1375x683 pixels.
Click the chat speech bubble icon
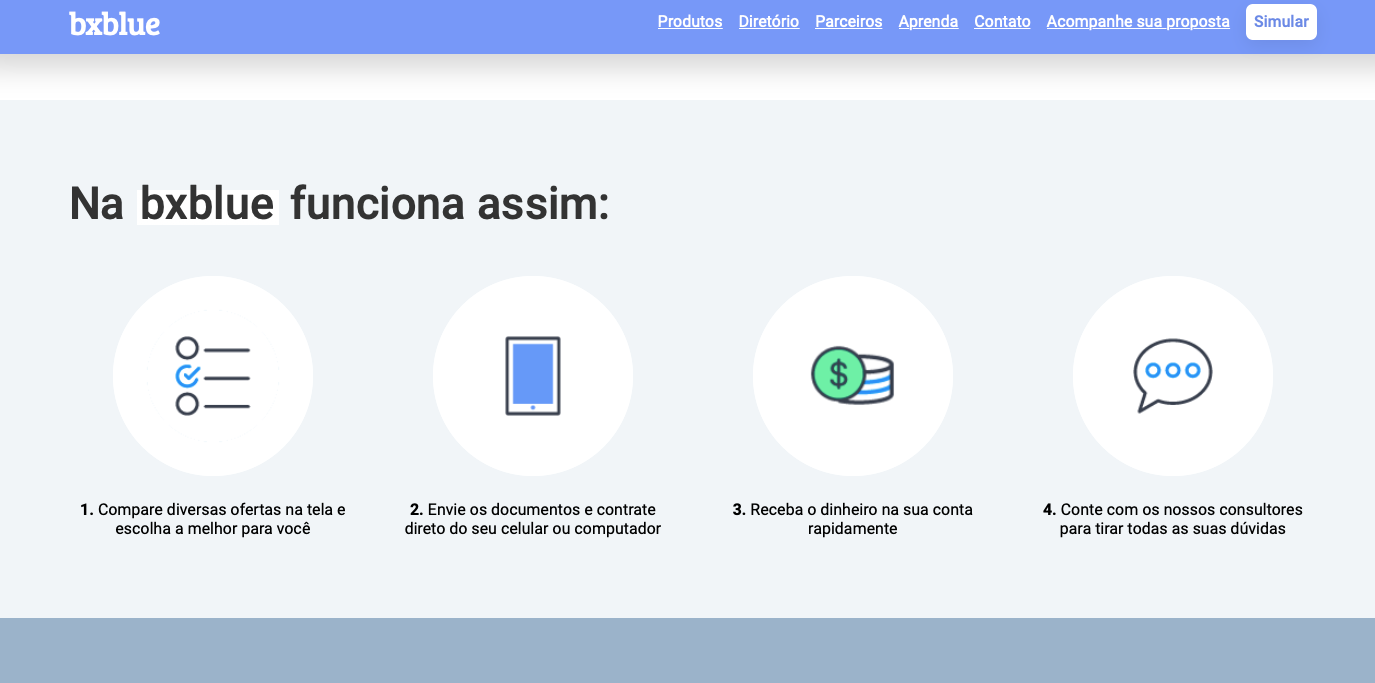(1173, 376)
